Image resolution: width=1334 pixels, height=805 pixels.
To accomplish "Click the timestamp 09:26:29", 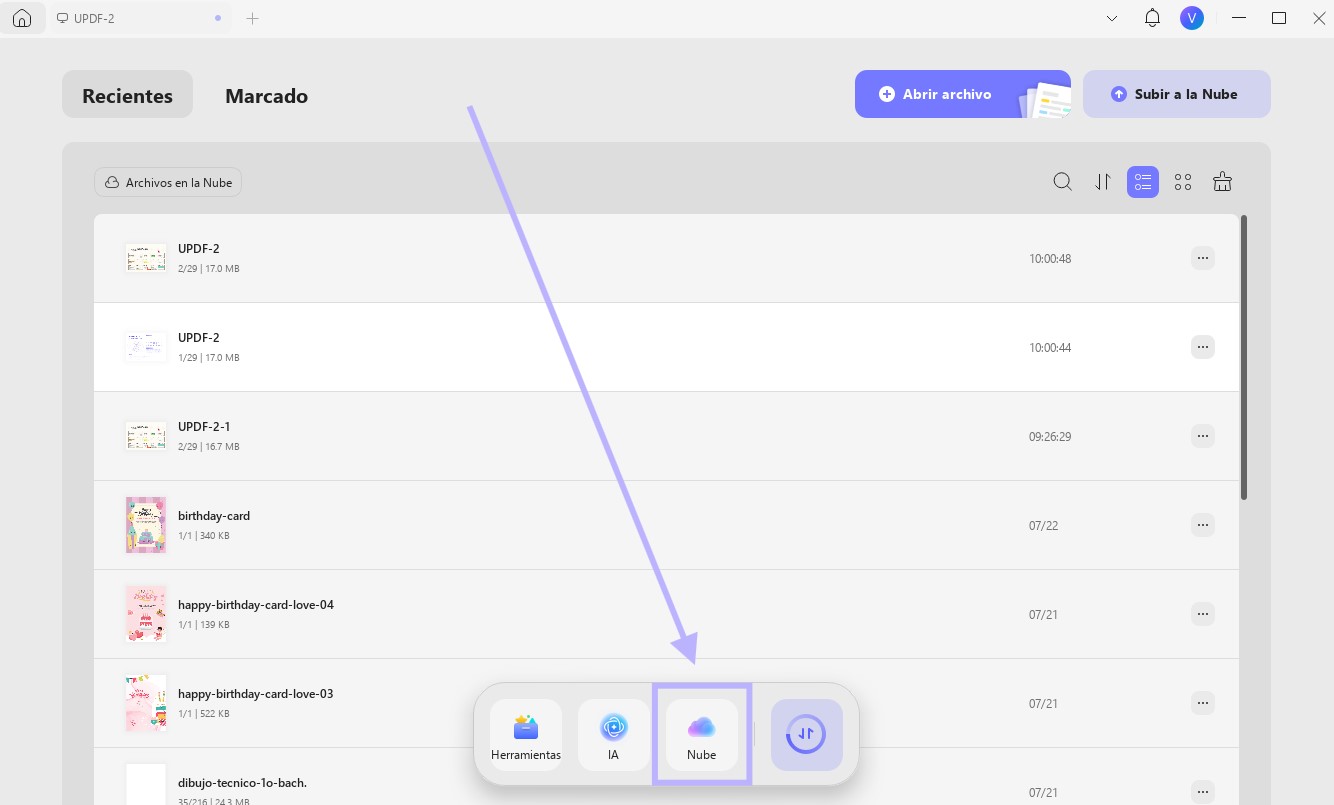I will pos(1050,437).
